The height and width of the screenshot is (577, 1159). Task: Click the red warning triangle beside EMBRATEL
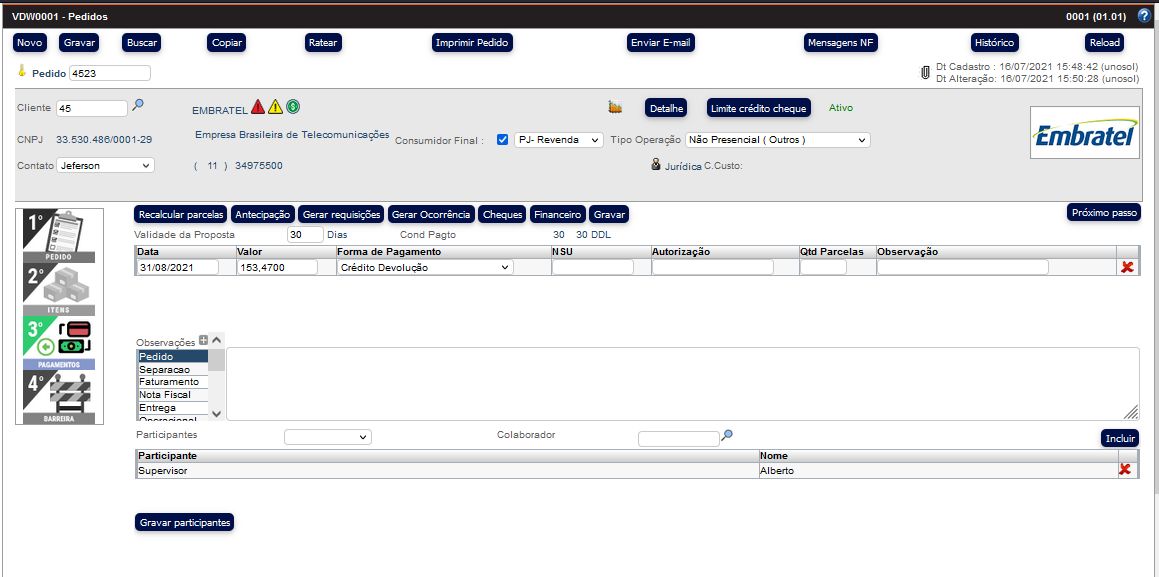258,107
